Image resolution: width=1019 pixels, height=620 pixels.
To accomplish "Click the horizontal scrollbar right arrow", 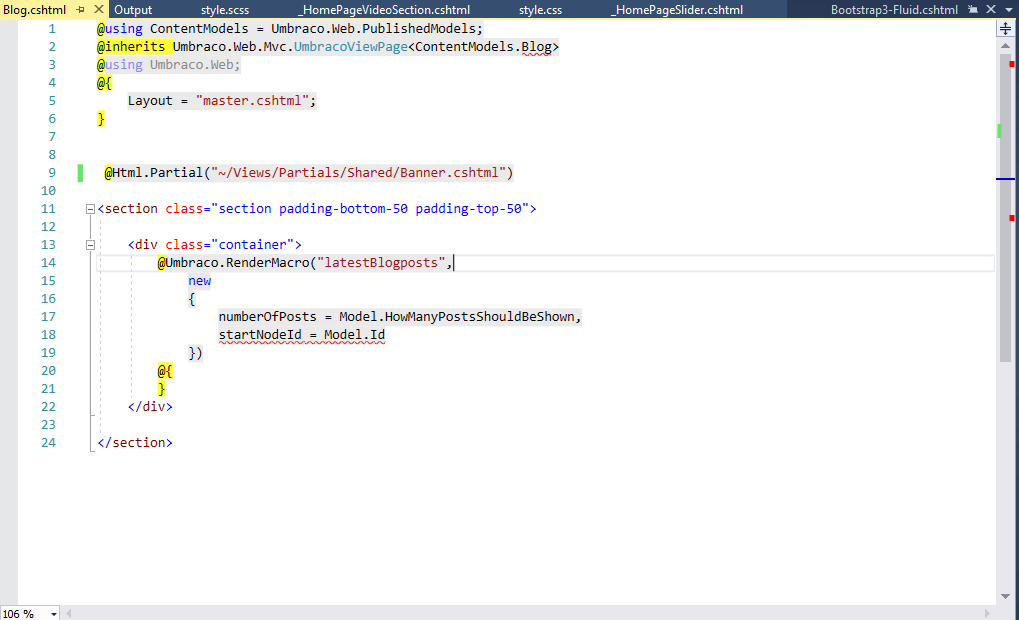I will [x=987, y=614].
